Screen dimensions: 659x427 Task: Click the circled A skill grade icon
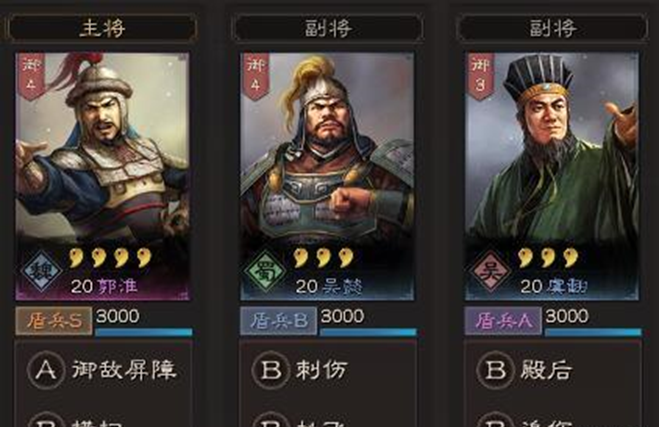pyautogui.click(x=46, y=370)
